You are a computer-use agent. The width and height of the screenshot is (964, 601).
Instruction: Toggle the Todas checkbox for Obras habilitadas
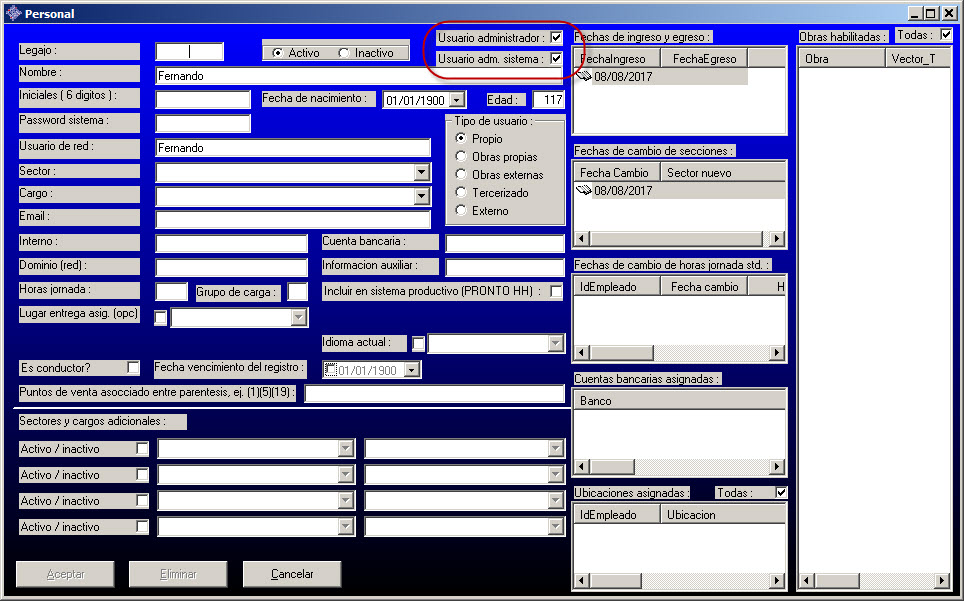coord(946,35)
